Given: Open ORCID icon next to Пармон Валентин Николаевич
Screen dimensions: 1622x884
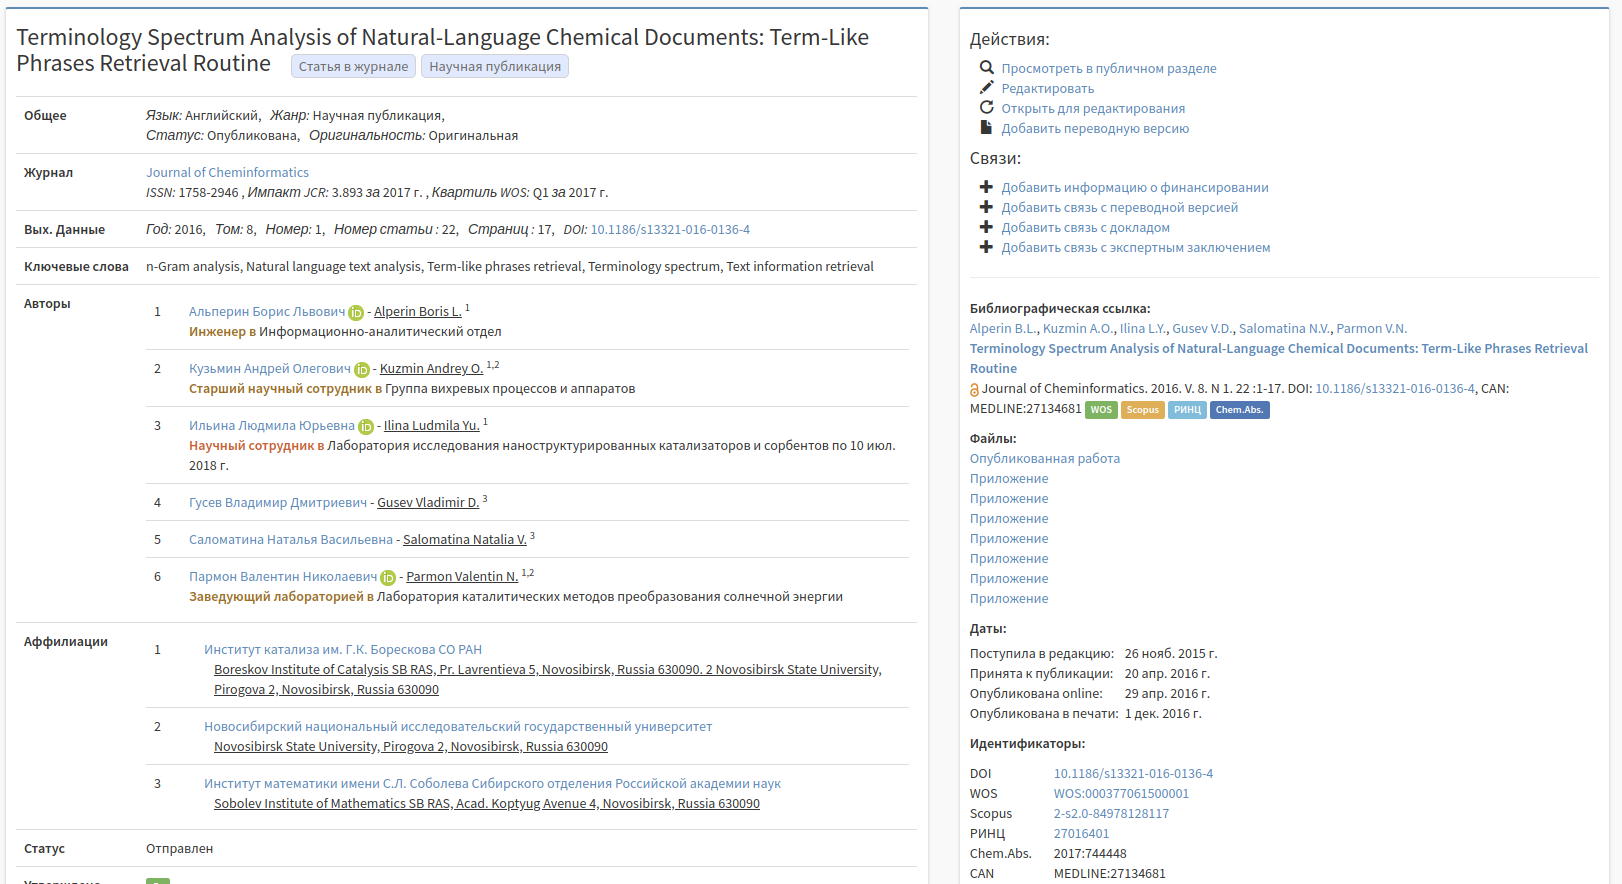Looking at the screenshot, I should coord(388,578).
